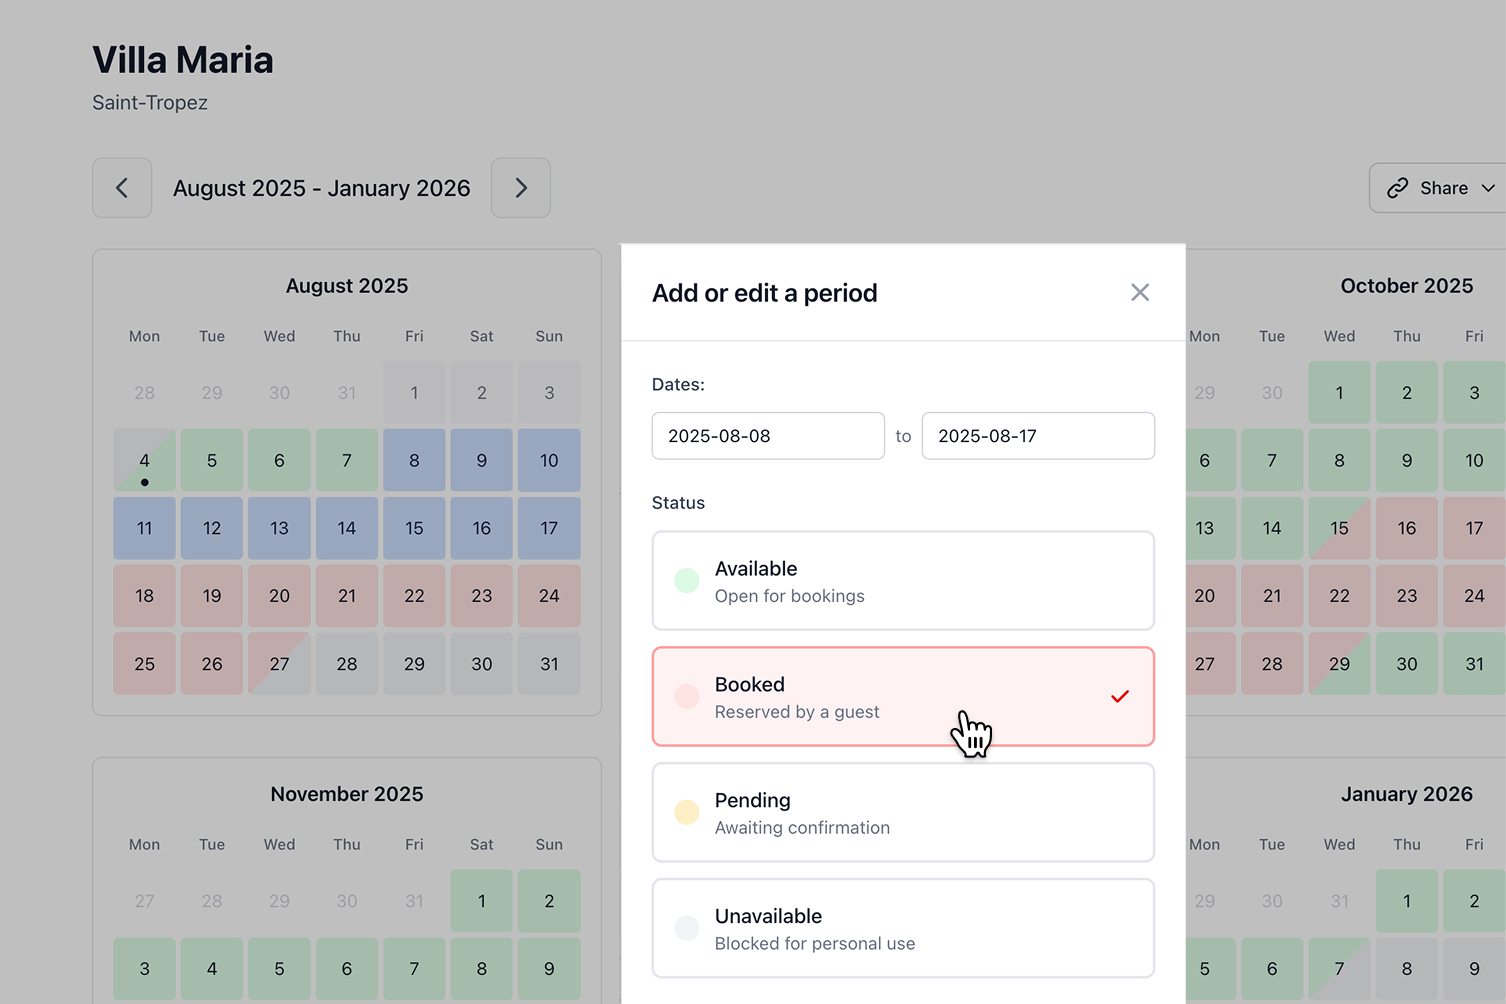Screen dimensions: 1506x1004
Task: Advance to next months with right chevron
Action: click(521, 188)
